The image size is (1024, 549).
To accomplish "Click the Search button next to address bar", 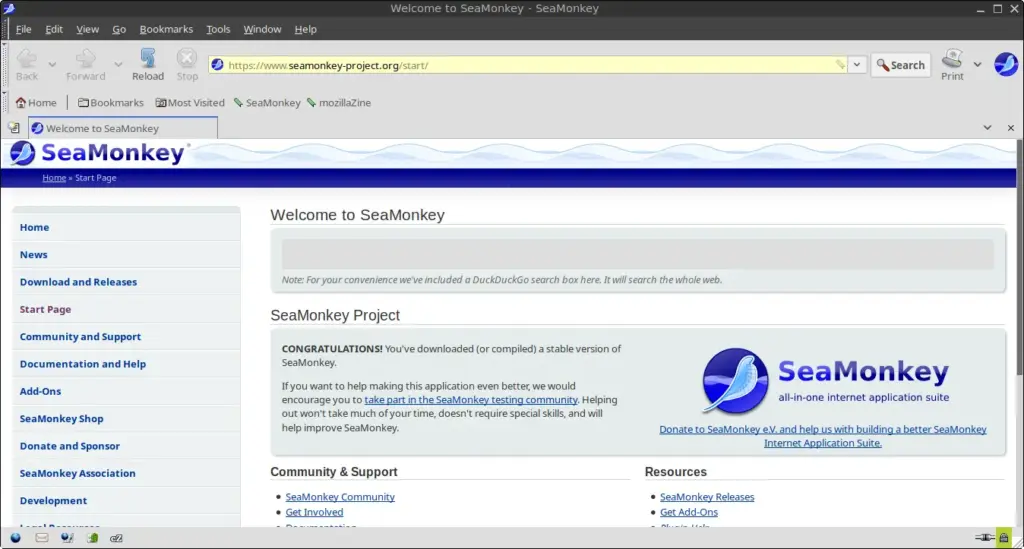I will coord(901,65).
